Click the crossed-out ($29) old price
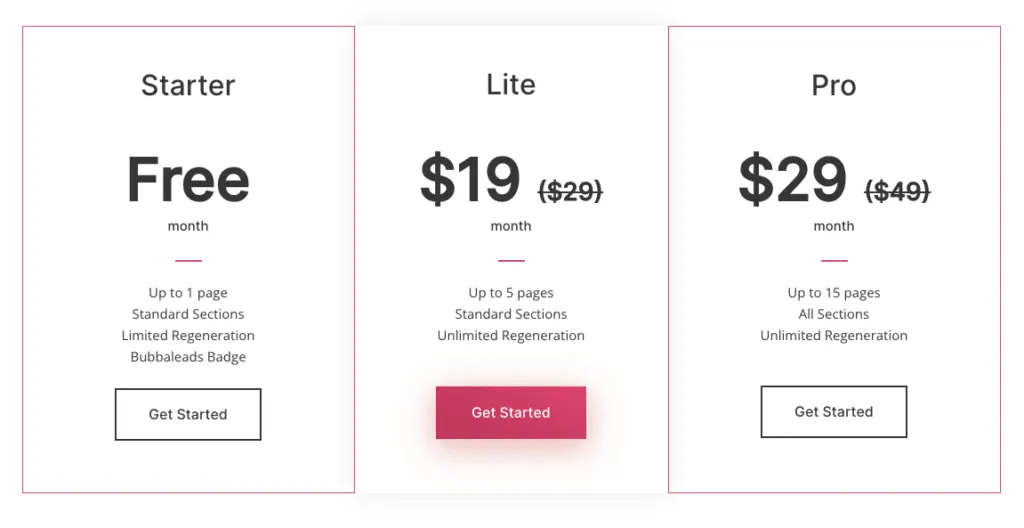 570,190
